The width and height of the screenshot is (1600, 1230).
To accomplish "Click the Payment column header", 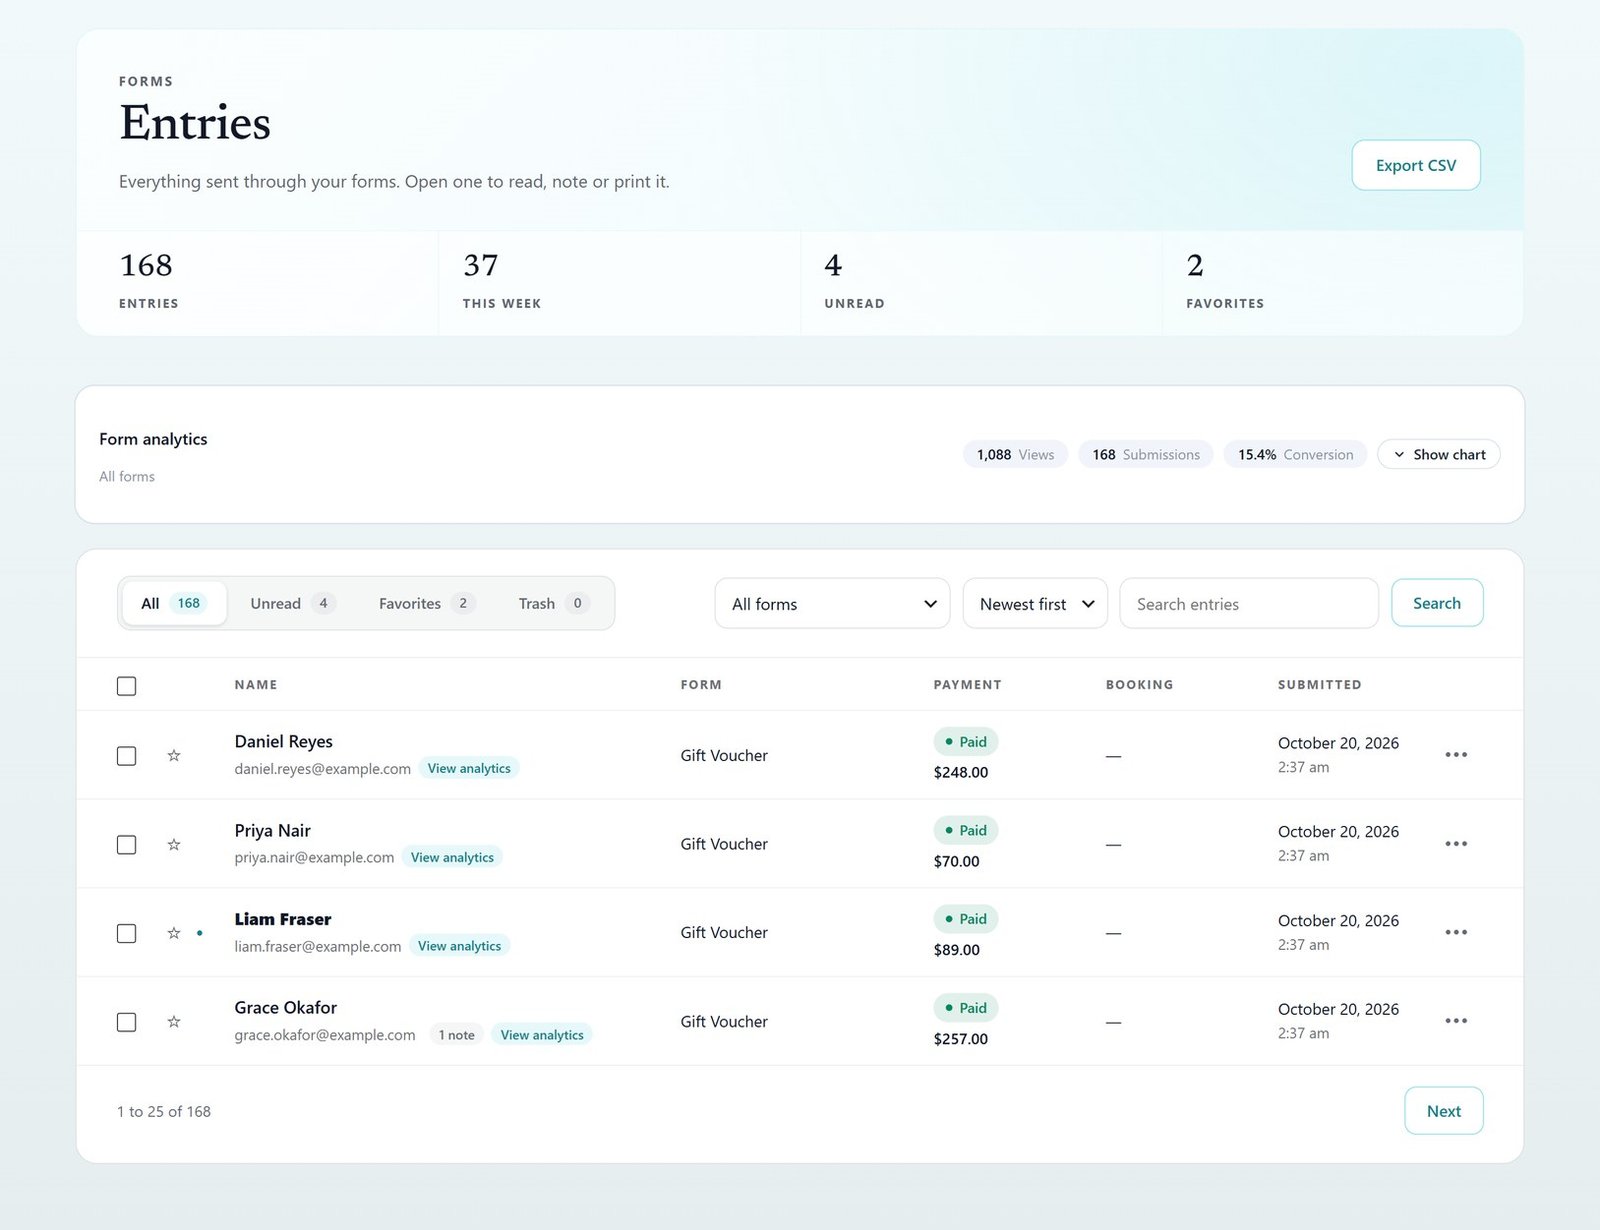I will click(x=967, y=685).
